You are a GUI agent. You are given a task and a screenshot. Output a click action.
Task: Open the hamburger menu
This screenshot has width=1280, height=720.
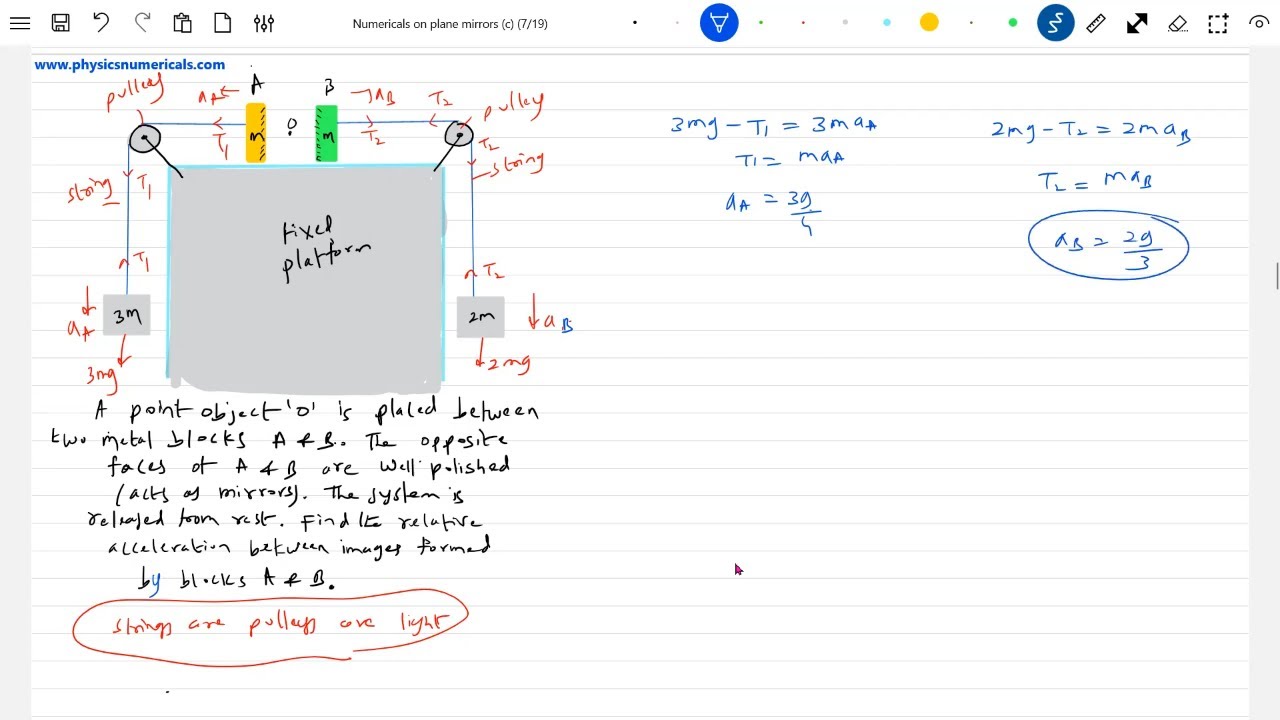19,23
